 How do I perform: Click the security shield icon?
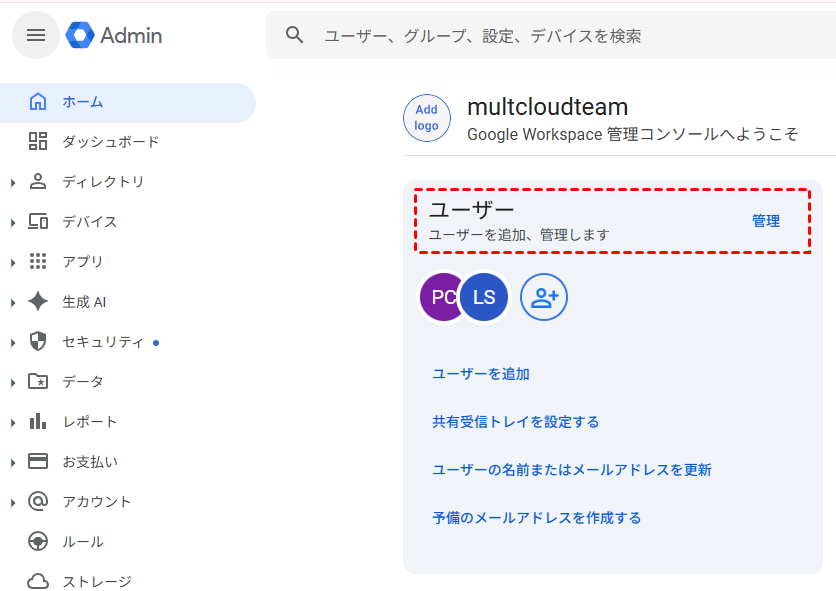(38, 341)
